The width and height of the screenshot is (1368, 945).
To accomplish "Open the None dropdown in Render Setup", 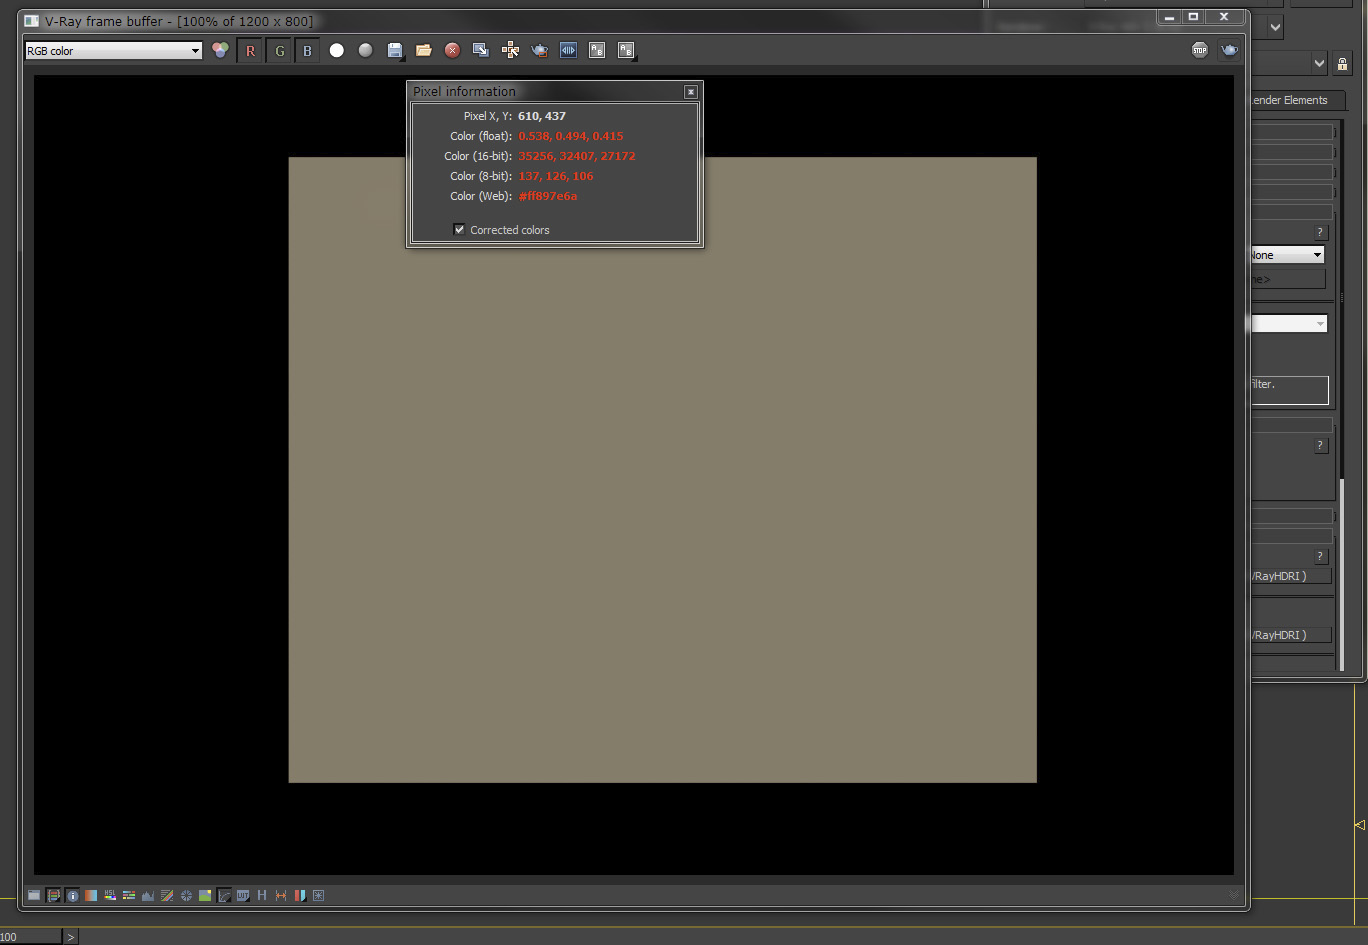I will (1288, 255).
